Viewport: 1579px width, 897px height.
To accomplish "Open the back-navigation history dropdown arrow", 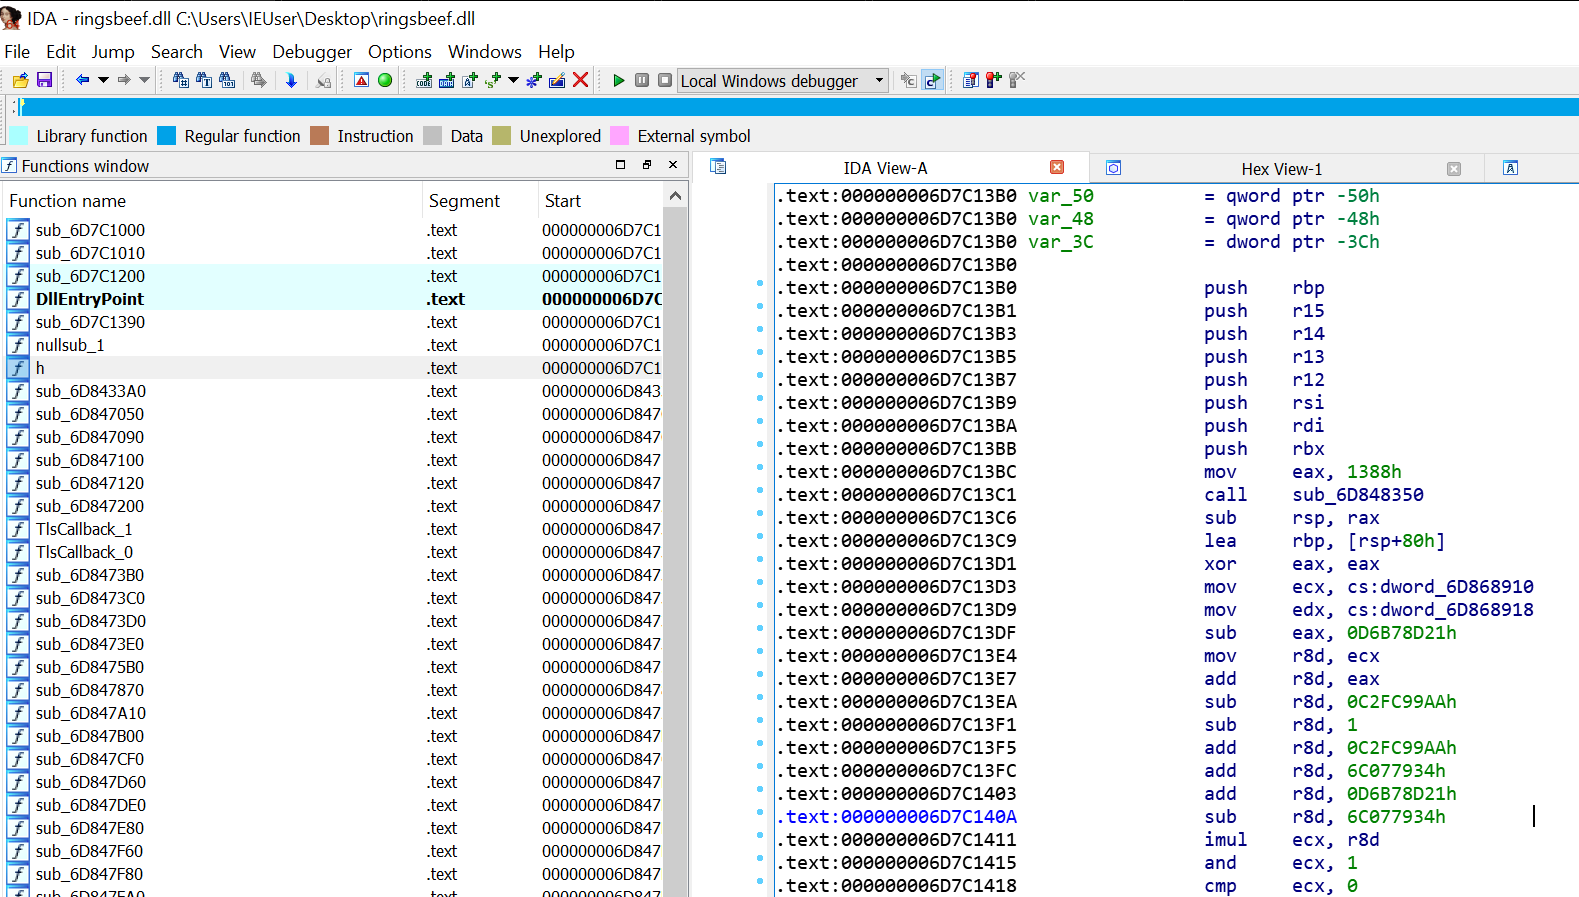I will (103, 80).
